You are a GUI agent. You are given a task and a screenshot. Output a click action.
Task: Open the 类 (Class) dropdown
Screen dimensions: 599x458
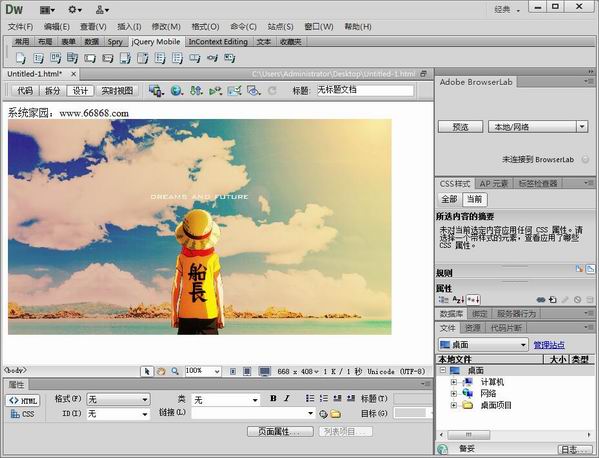pos(226,400)
